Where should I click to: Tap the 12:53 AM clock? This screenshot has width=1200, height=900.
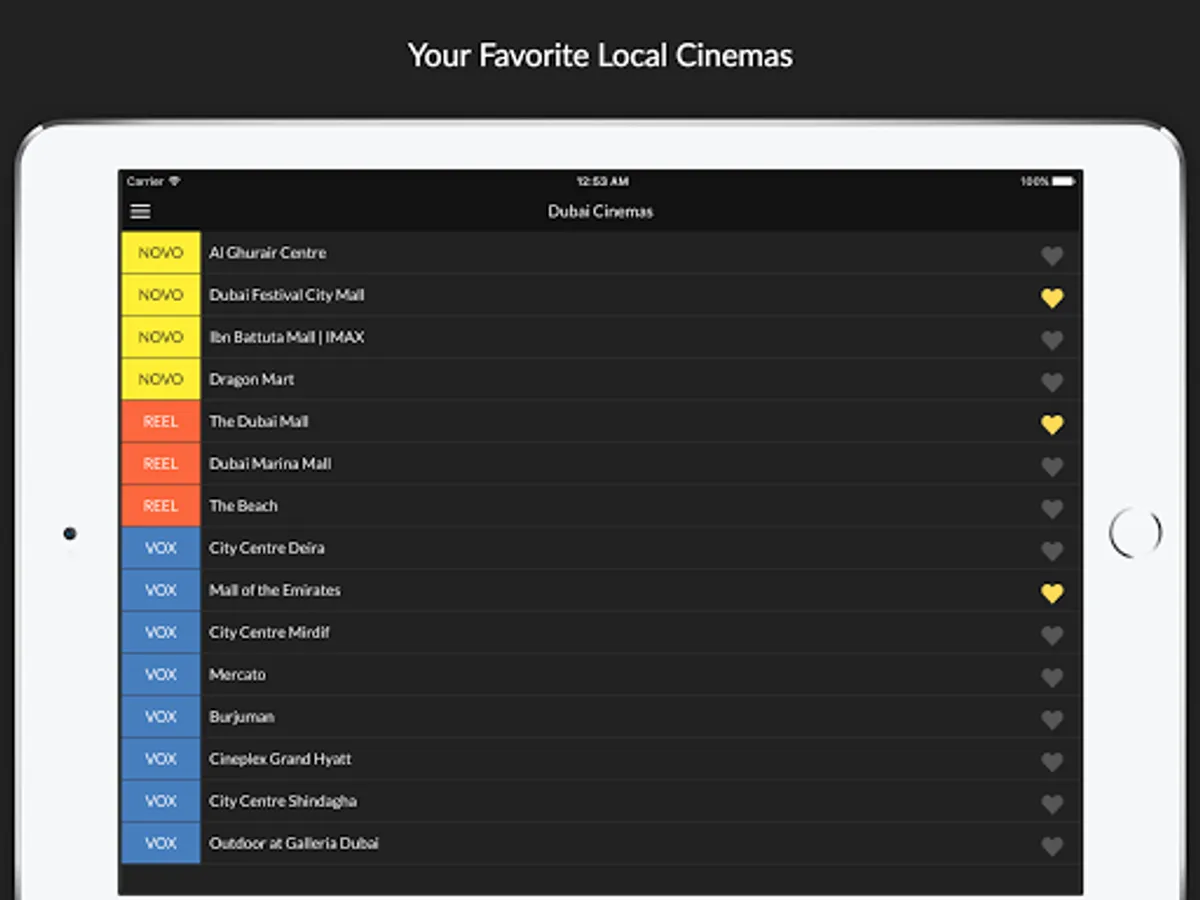click(x=602, y=182)
